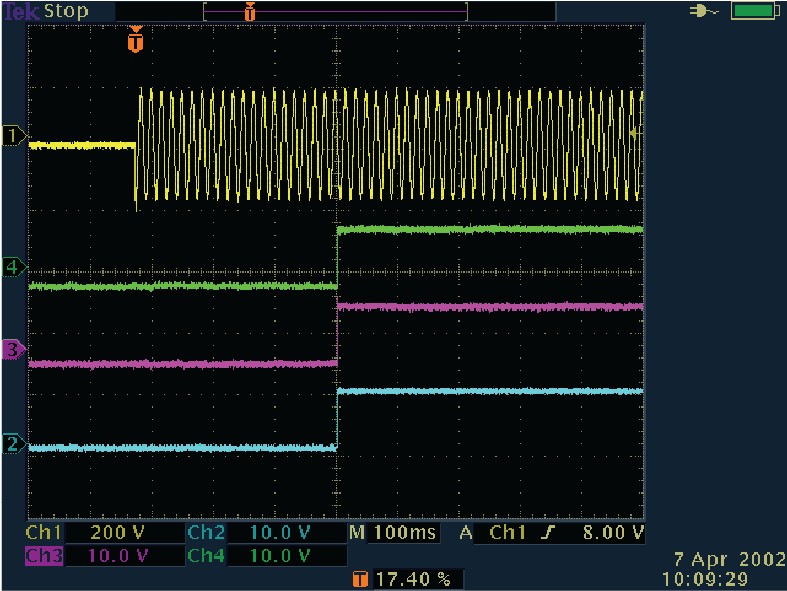
Task: Click the trigger marker in record overview bar
Action: 249,11
